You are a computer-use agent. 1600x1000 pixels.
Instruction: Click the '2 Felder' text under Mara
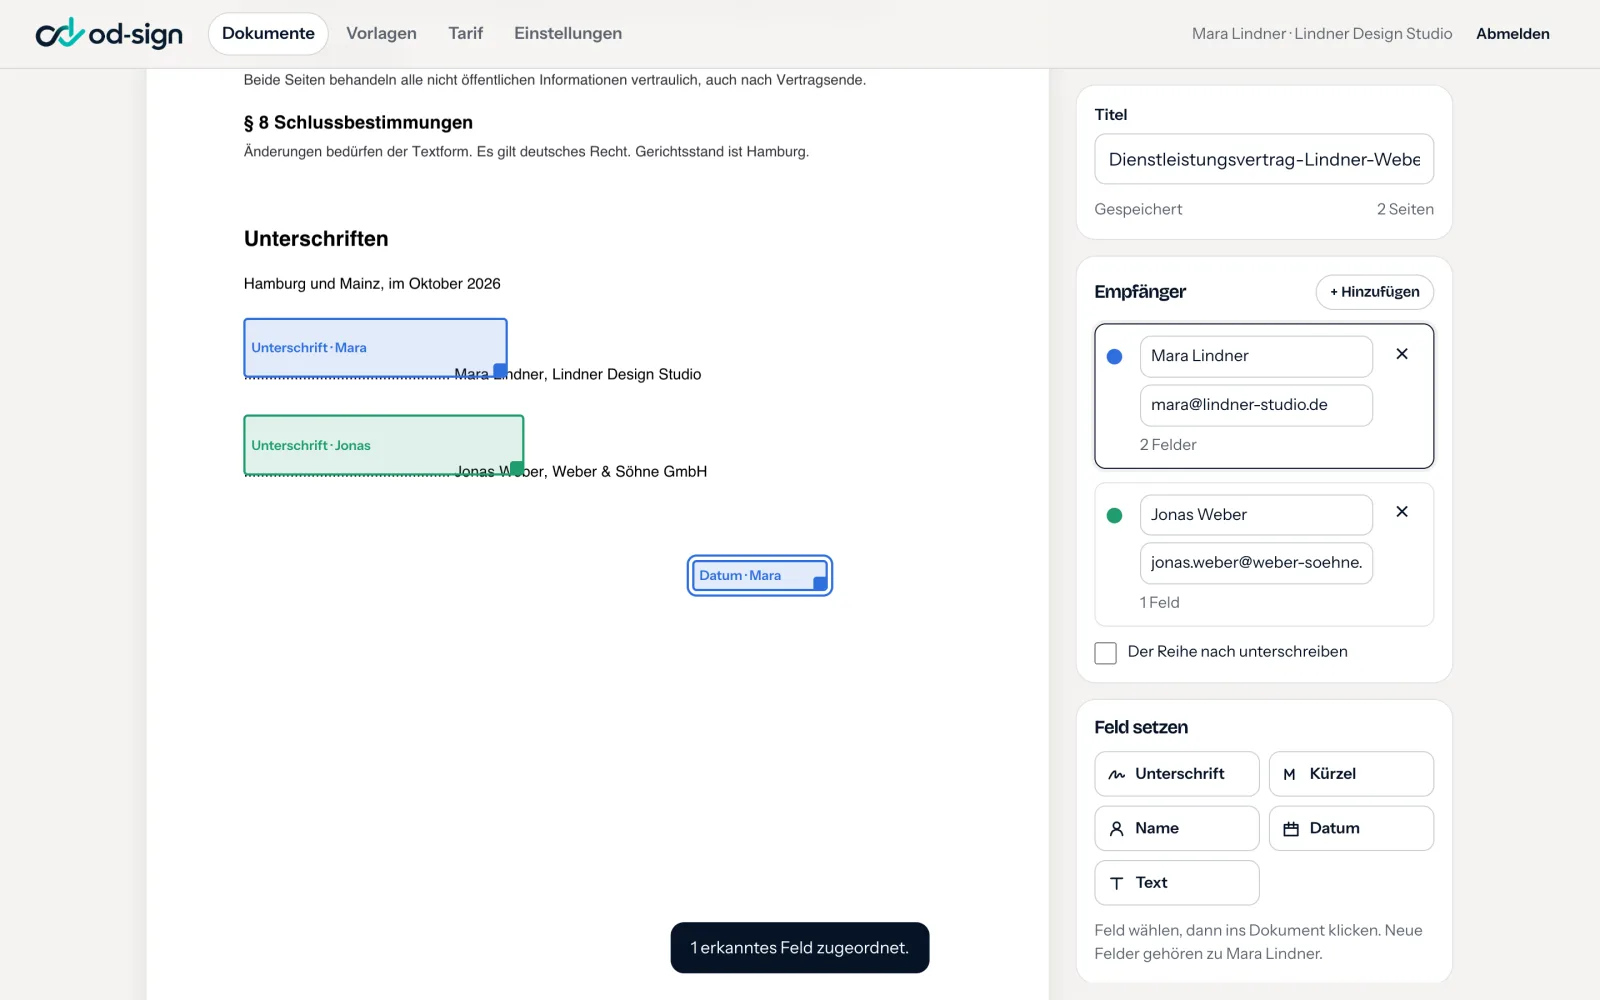(x=1168, y=445)
